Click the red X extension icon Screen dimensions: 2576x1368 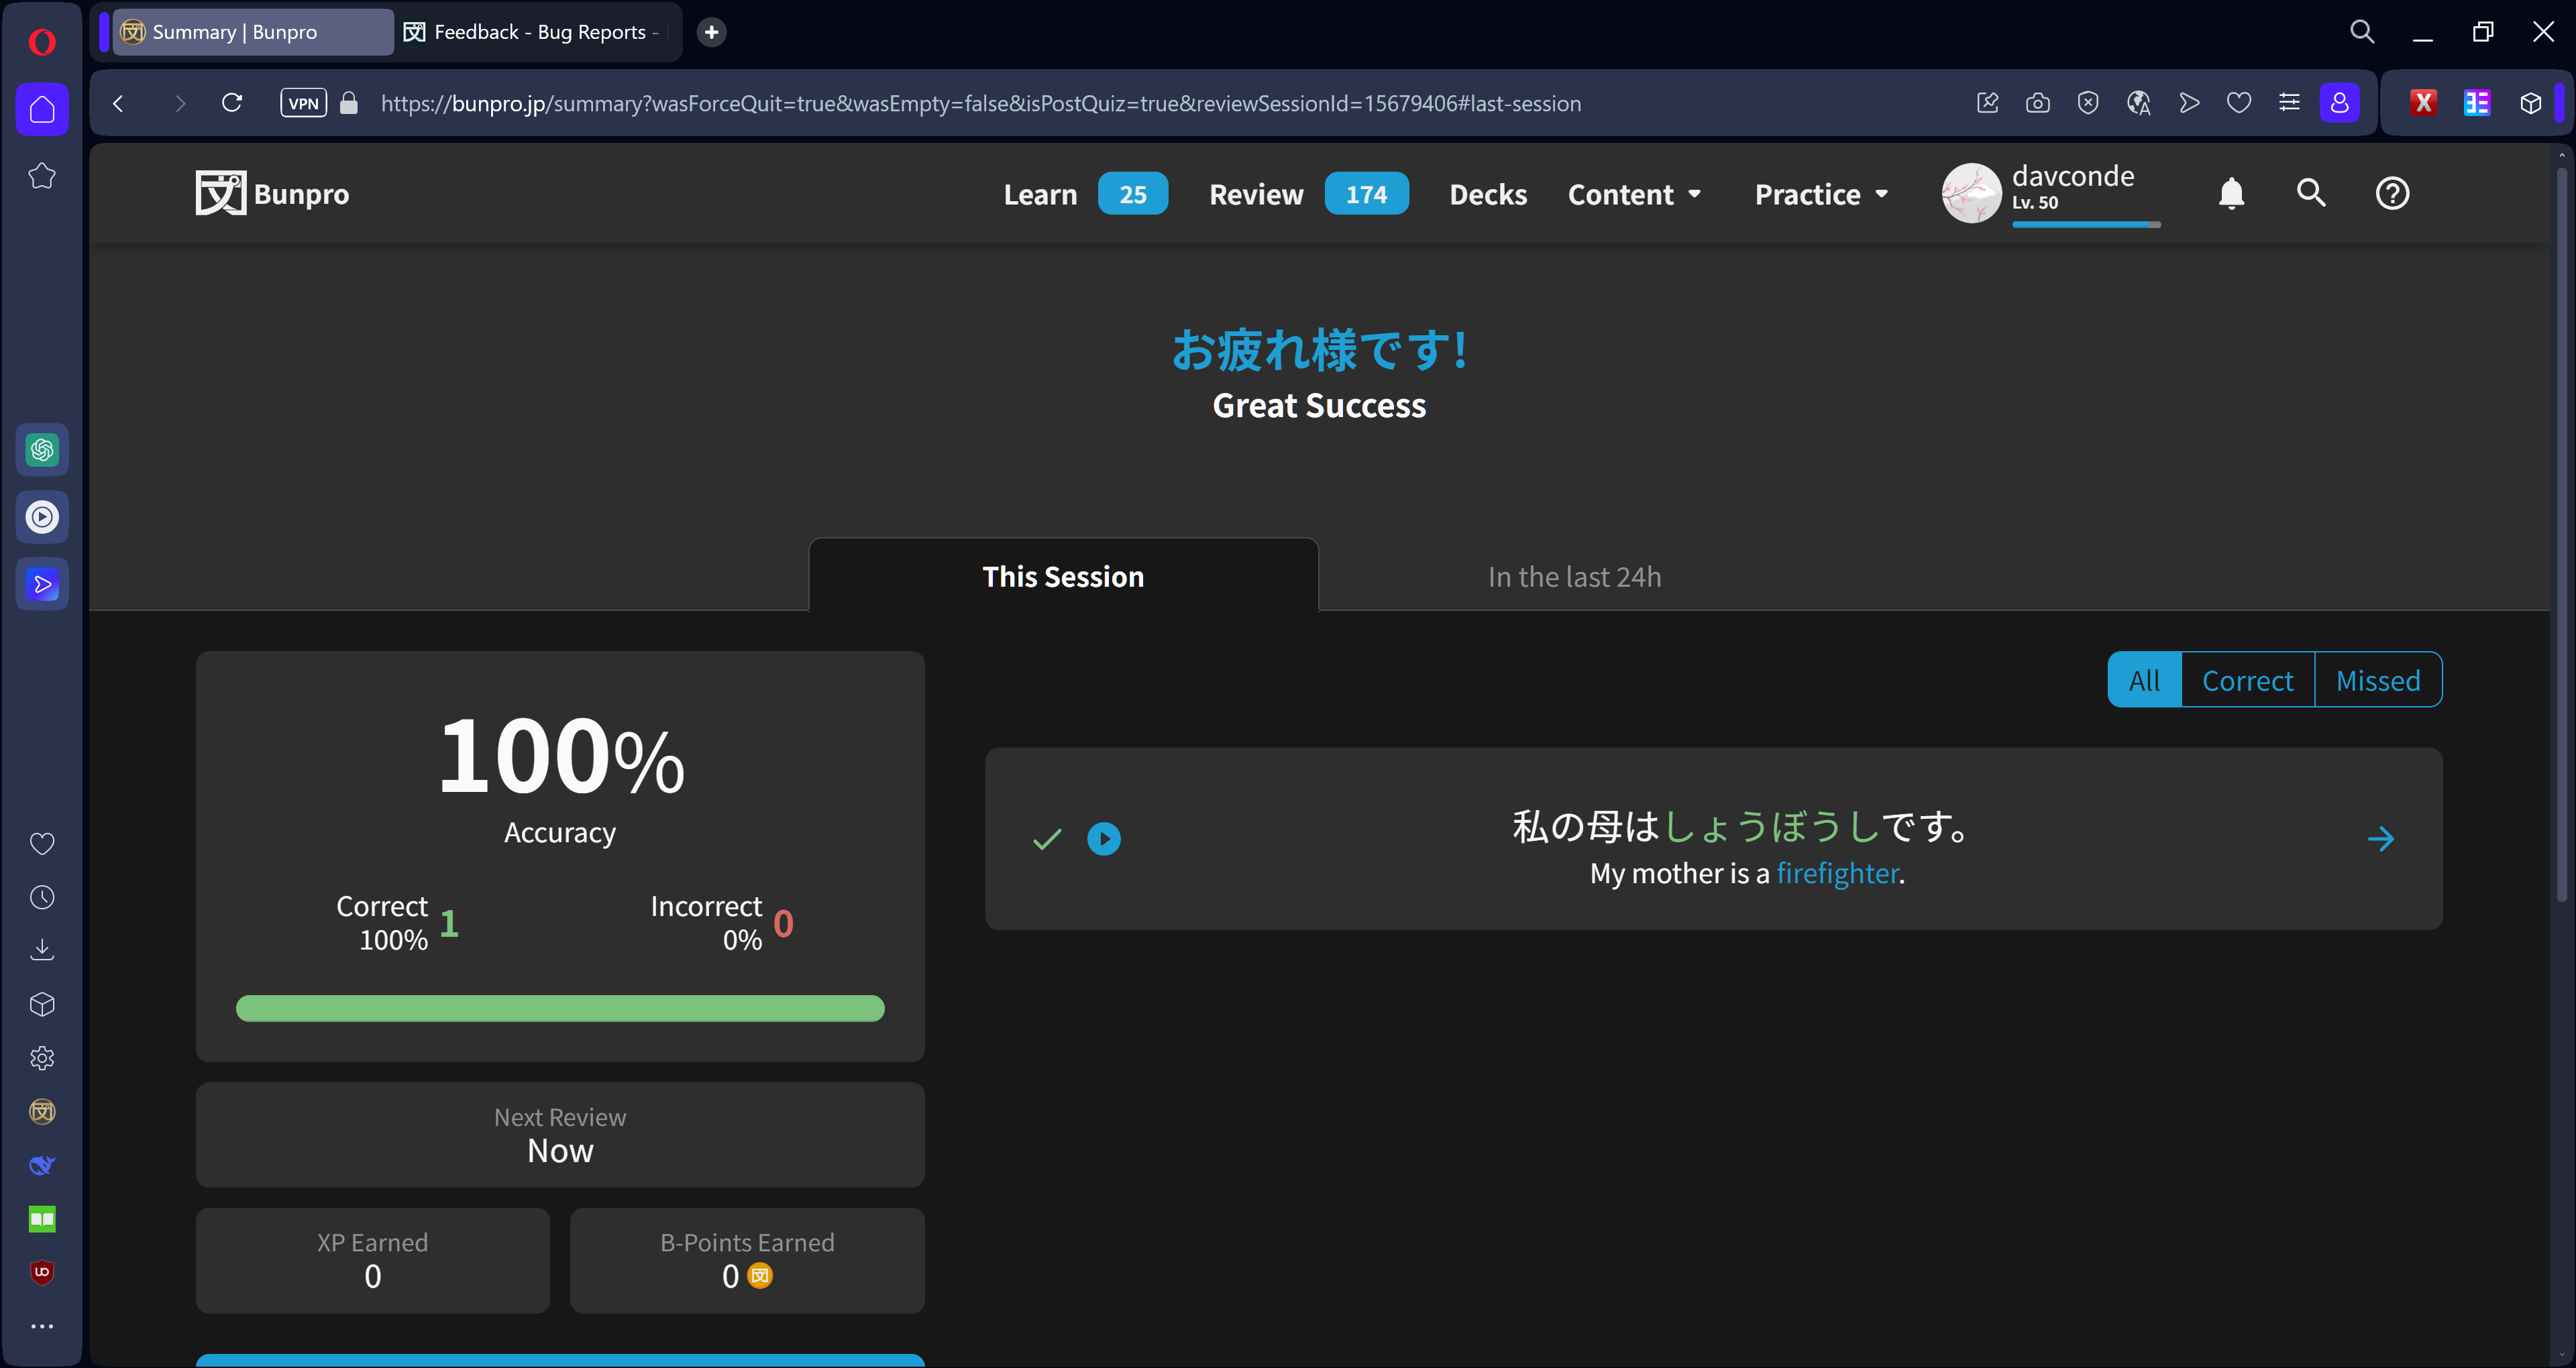[x=2423, y=103]
